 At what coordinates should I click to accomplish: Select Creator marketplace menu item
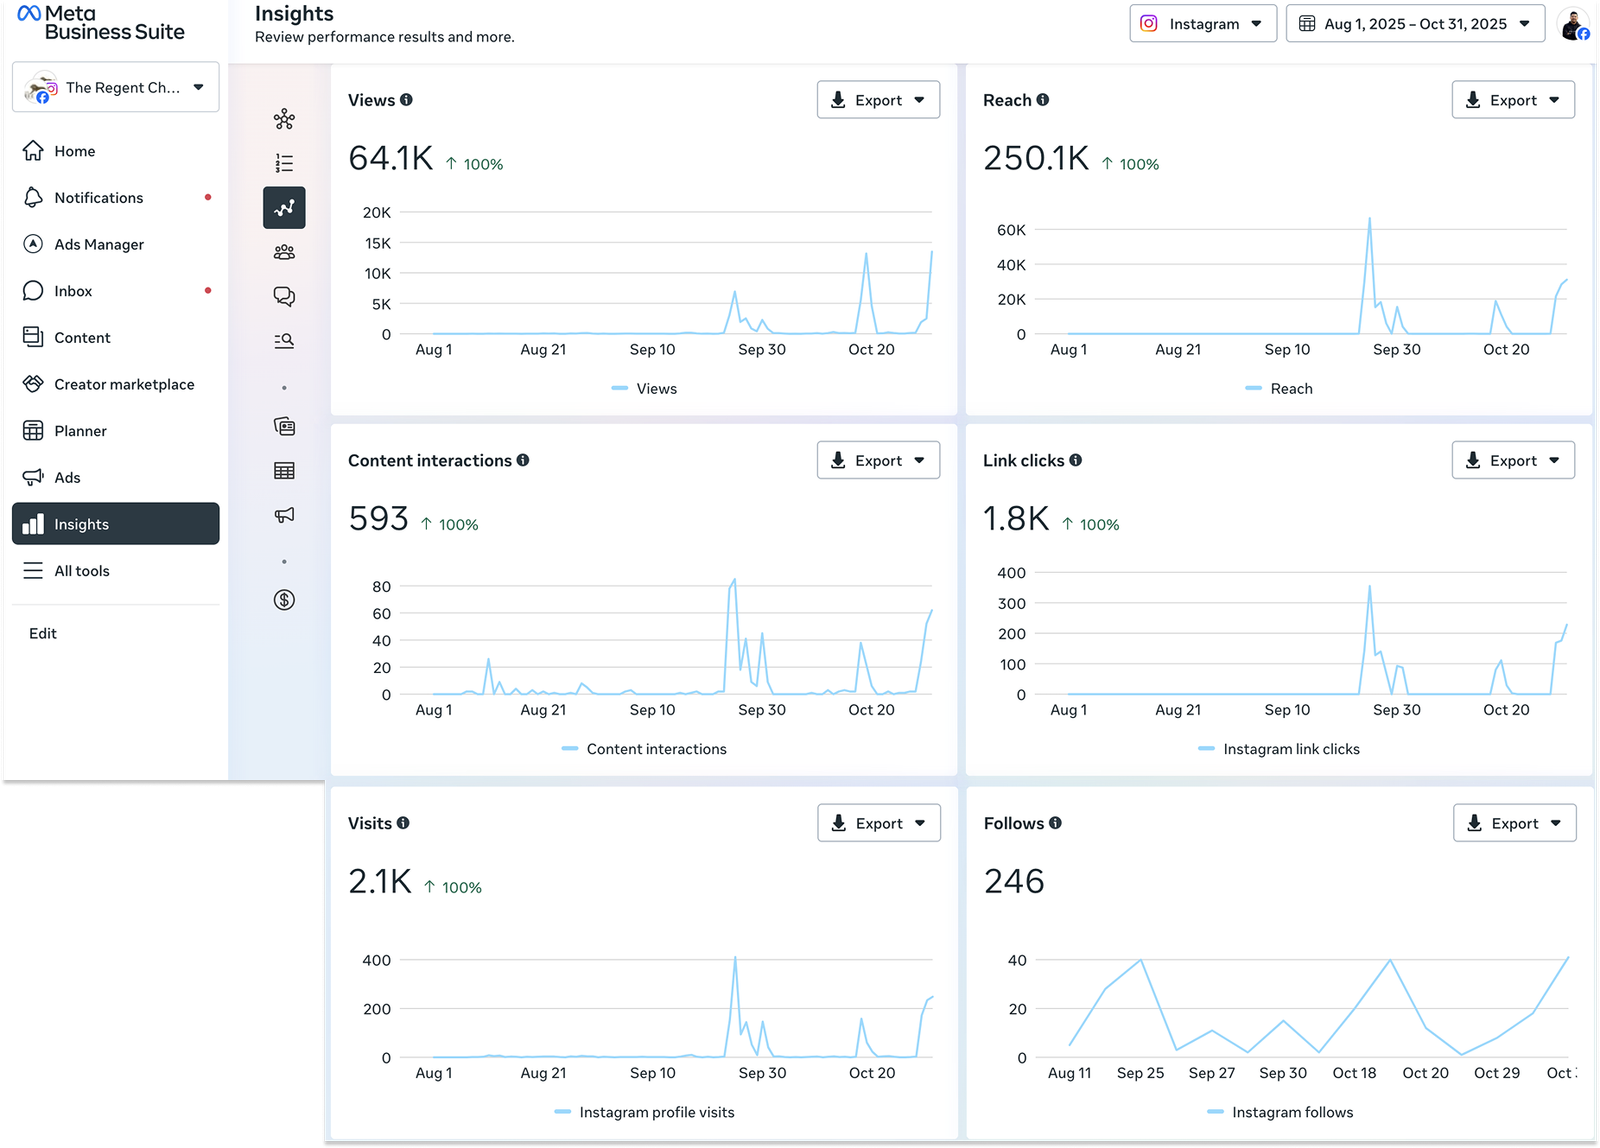[x=124, y=384]
